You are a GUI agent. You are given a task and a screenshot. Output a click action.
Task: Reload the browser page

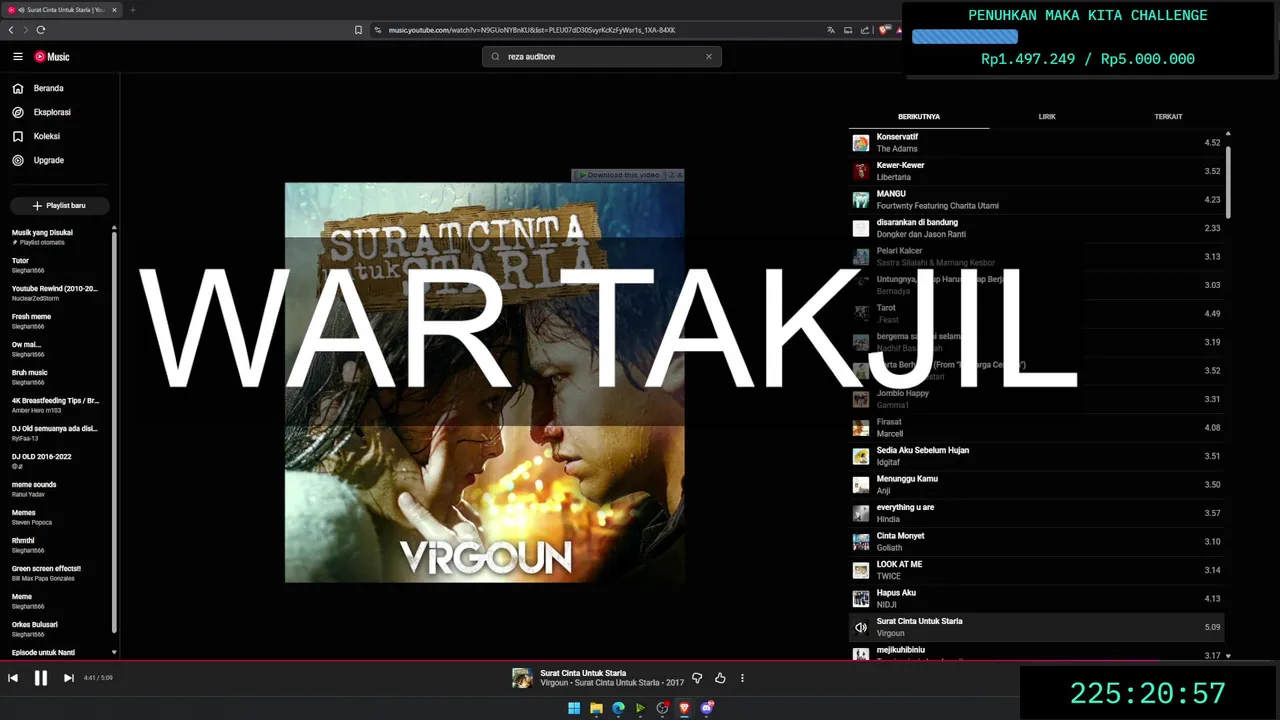click(x=41, y=30)
